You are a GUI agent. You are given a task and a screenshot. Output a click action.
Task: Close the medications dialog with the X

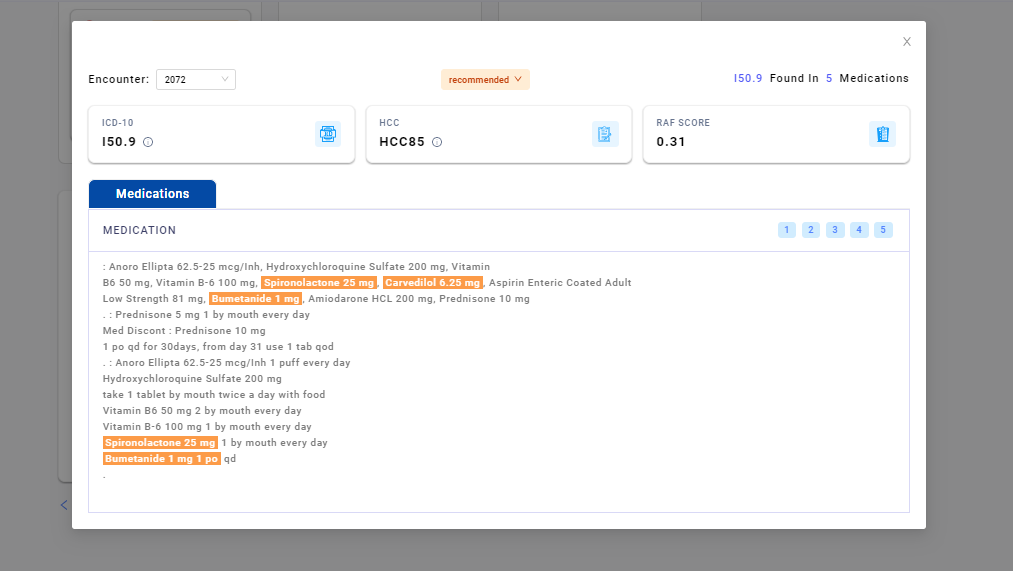(x=906, y=42)
